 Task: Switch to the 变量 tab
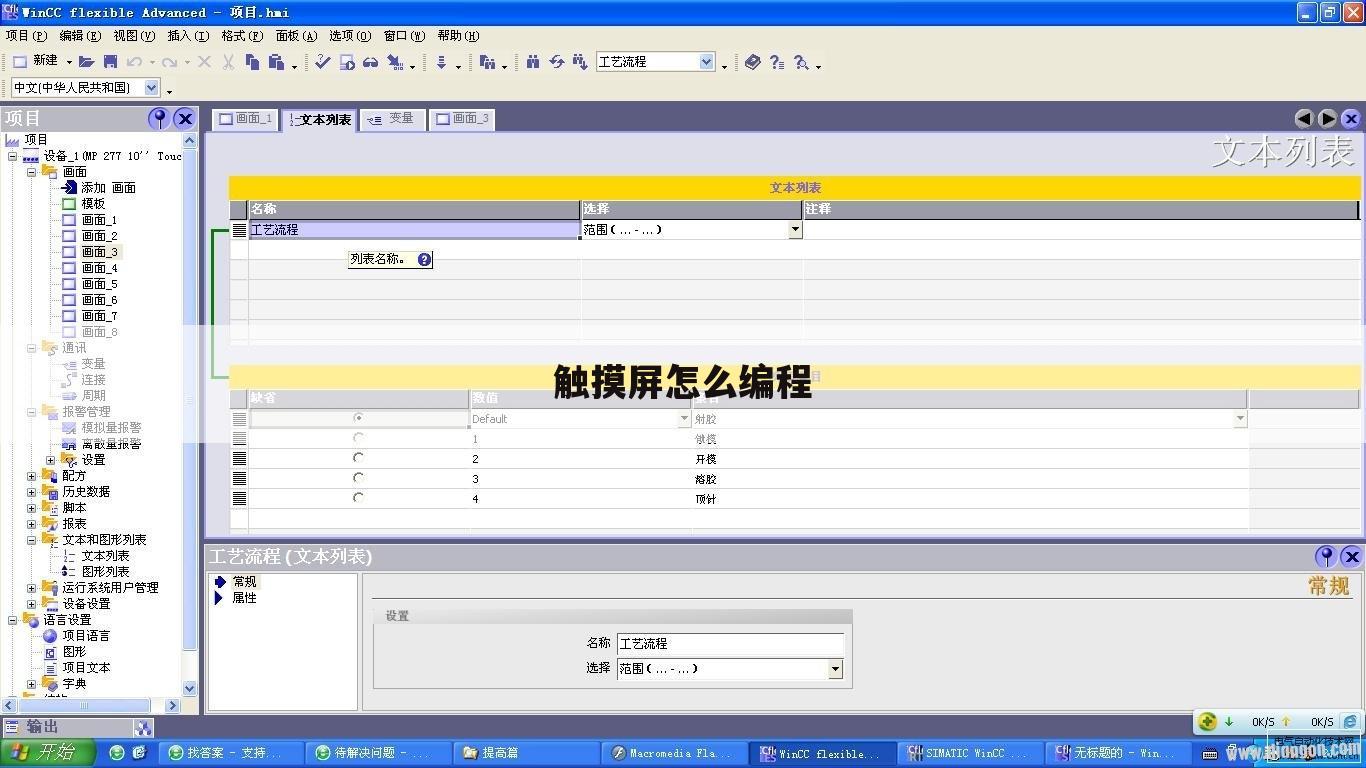click(392, 119)
